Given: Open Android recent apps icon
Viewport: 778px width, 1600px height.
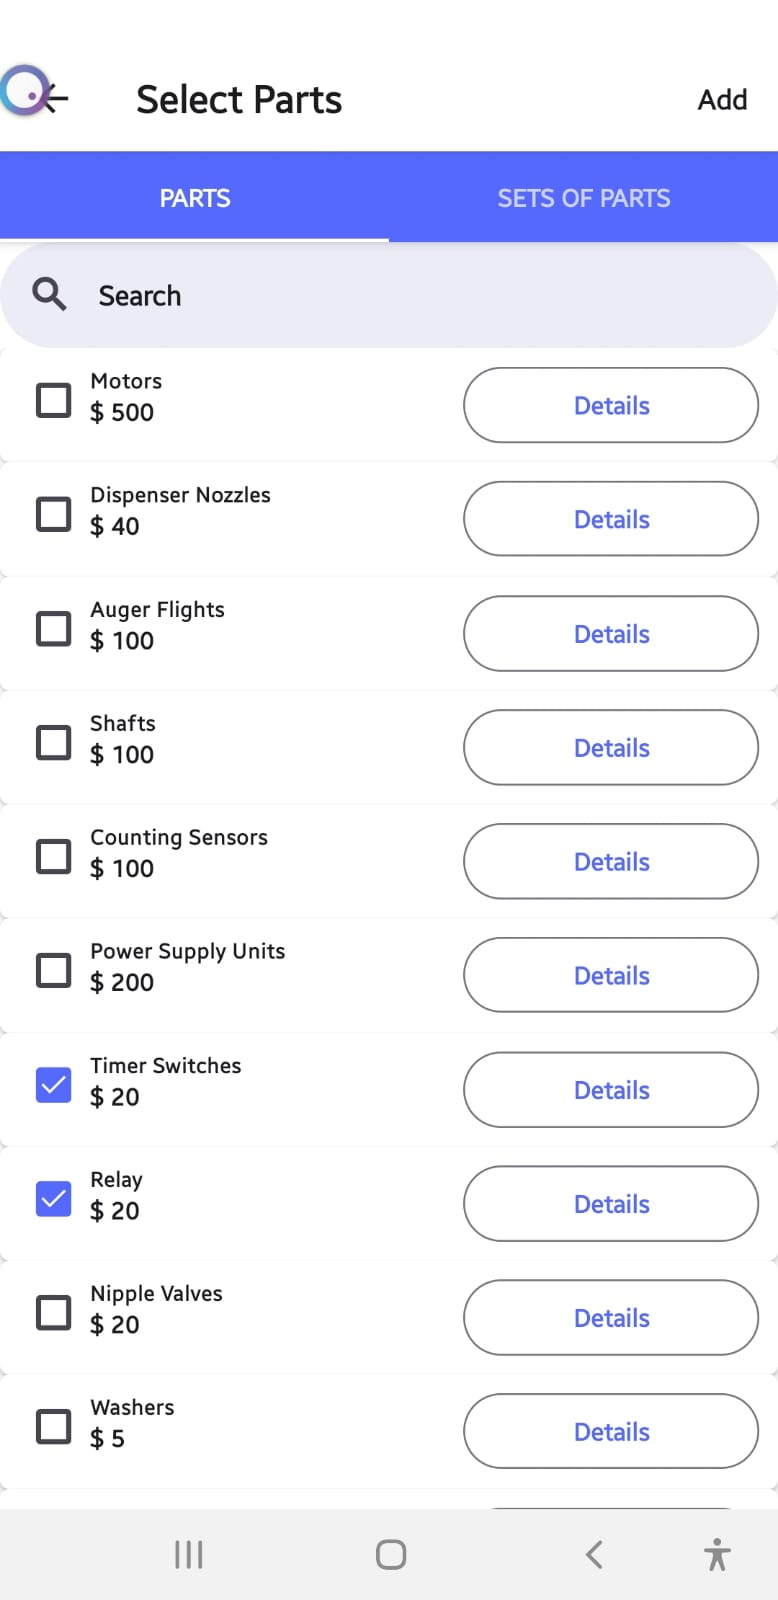Looking at the screenshot, I should [189, 1554].
